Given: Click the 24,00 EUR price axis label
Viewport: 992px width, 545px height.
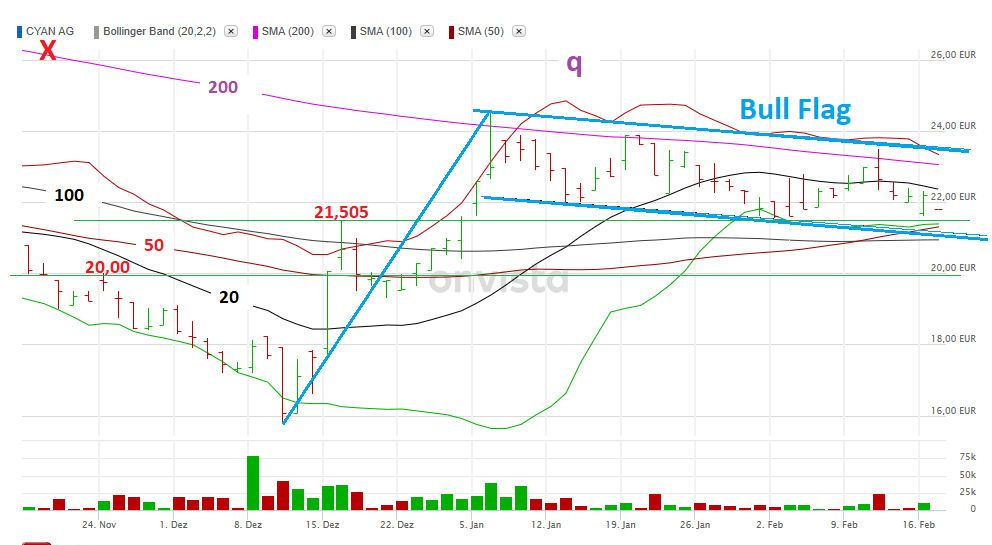Looking at the screenshot, I should click(x=953, y=125).
